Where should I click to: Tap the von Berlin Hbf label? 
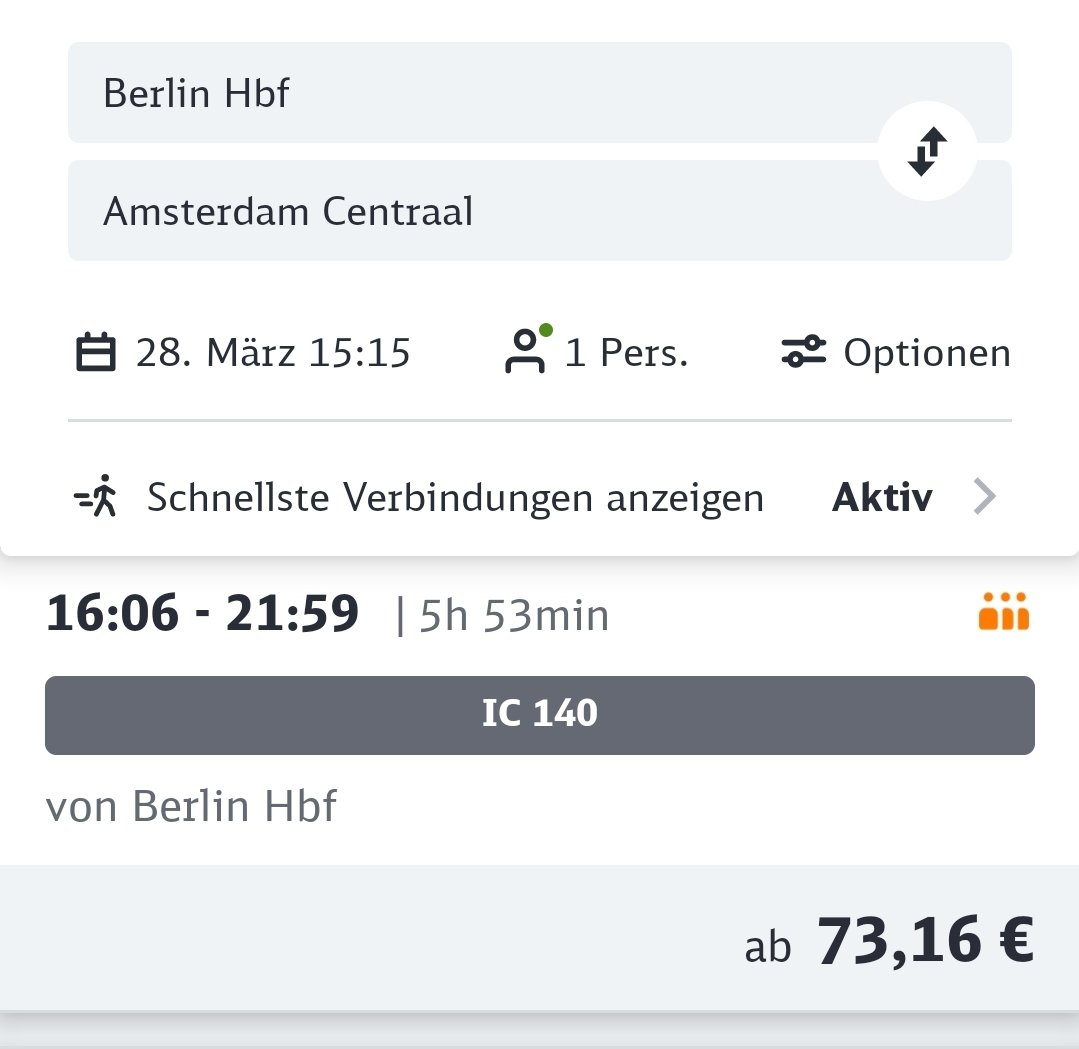click(x=192, y=806)
